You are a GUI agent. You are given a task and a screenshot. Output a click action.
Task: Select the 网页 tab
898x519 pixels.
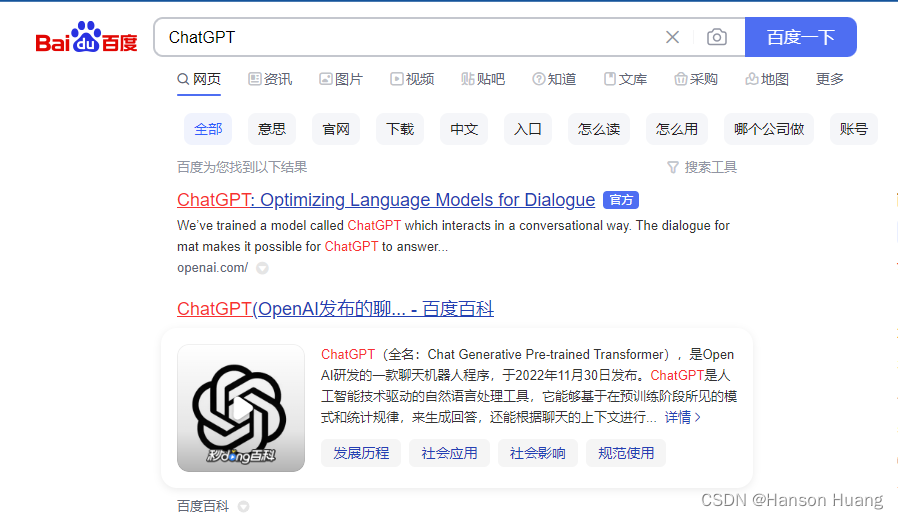pos(199,79)
